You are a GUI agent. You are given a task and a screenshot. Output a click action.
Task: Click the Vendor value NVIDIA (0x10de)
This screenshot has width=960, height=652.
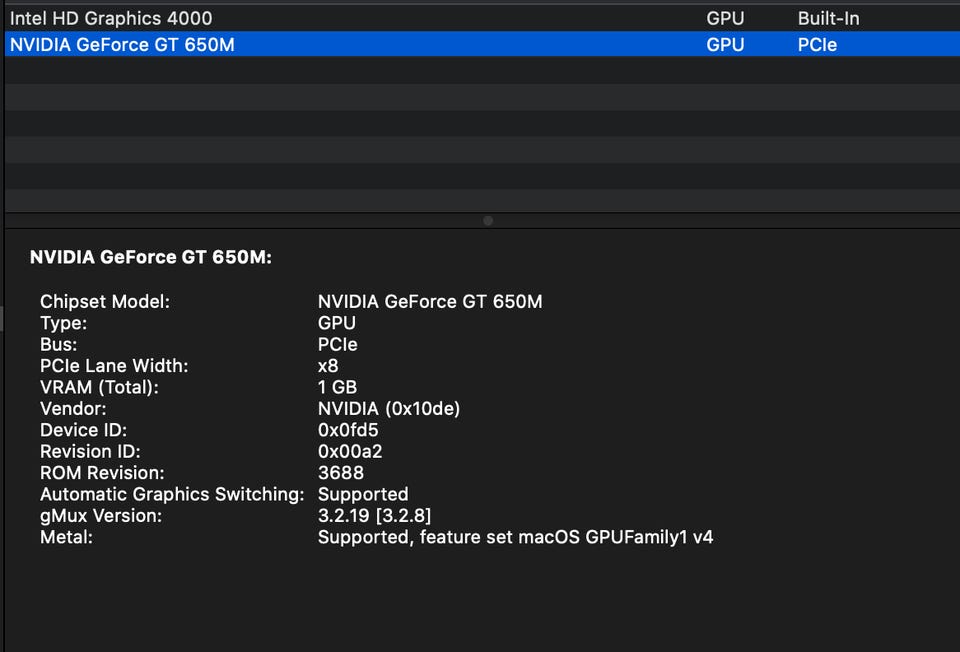click(389, 408)
